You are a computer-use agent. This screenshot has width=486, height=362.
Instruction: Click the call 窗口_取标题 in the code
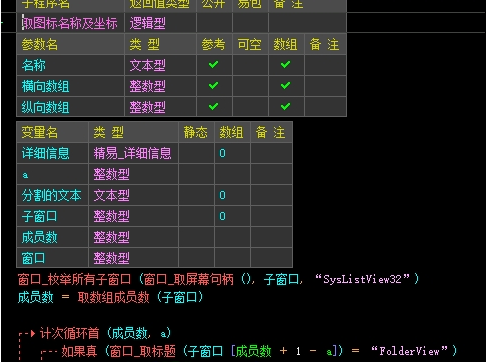pyautogui.click(x=143, y=351)
